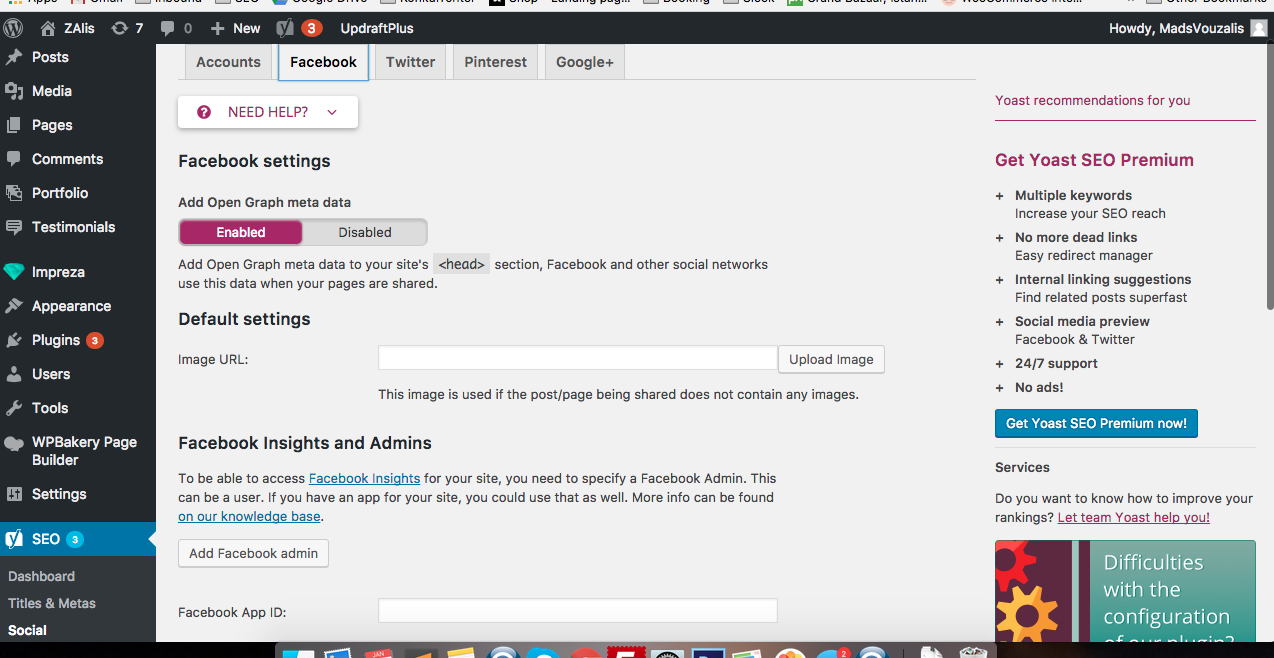Open the updates icon showing 7
1274x658 pixels.
click(x=120, y=28)
